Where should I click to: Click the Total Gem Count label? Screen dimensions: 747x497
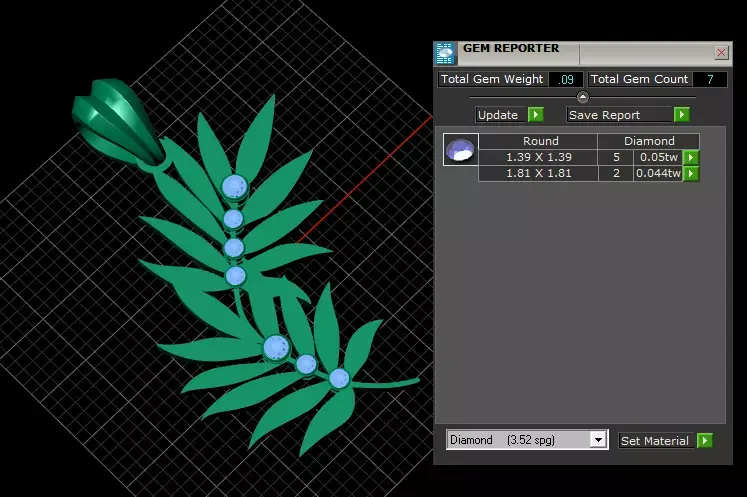(640, 79)
